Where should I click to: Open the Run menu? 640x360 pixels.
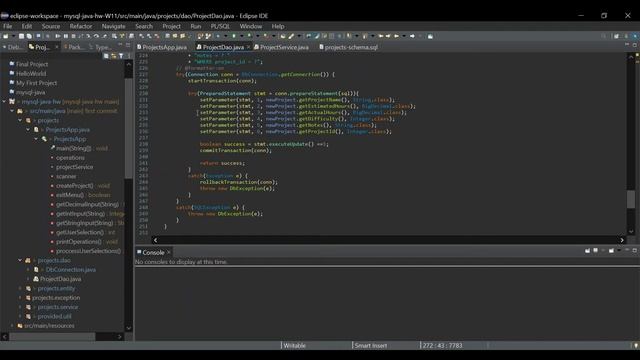click(196, 26)
